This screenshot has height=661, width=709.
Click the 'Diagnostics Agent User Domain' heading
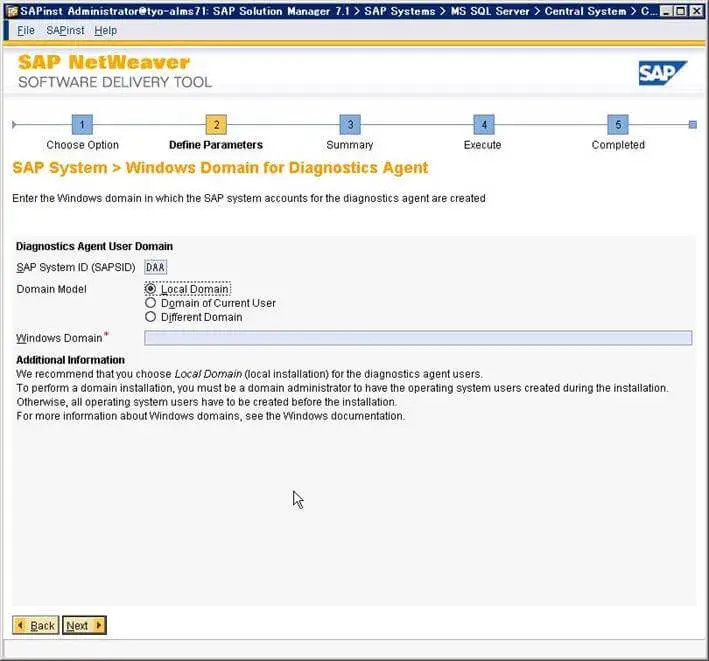95,246
